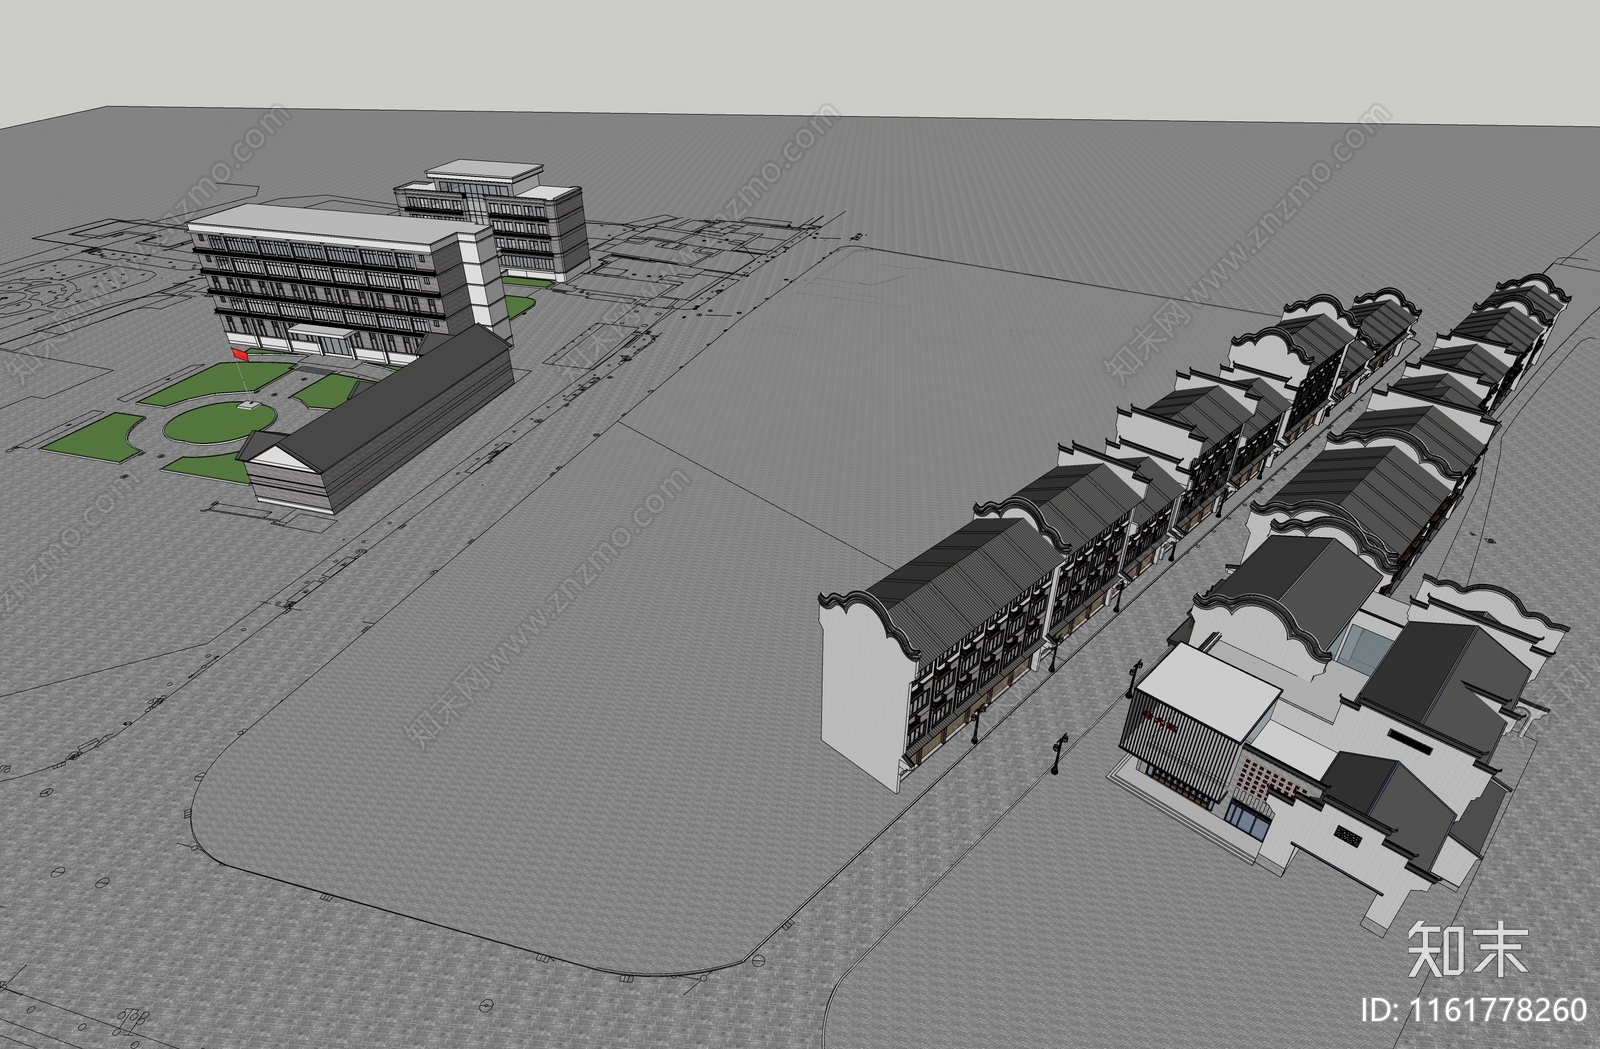The image size is (1600, 1049).
Task: Select the red flag on the flagpole
Action: 240,354
